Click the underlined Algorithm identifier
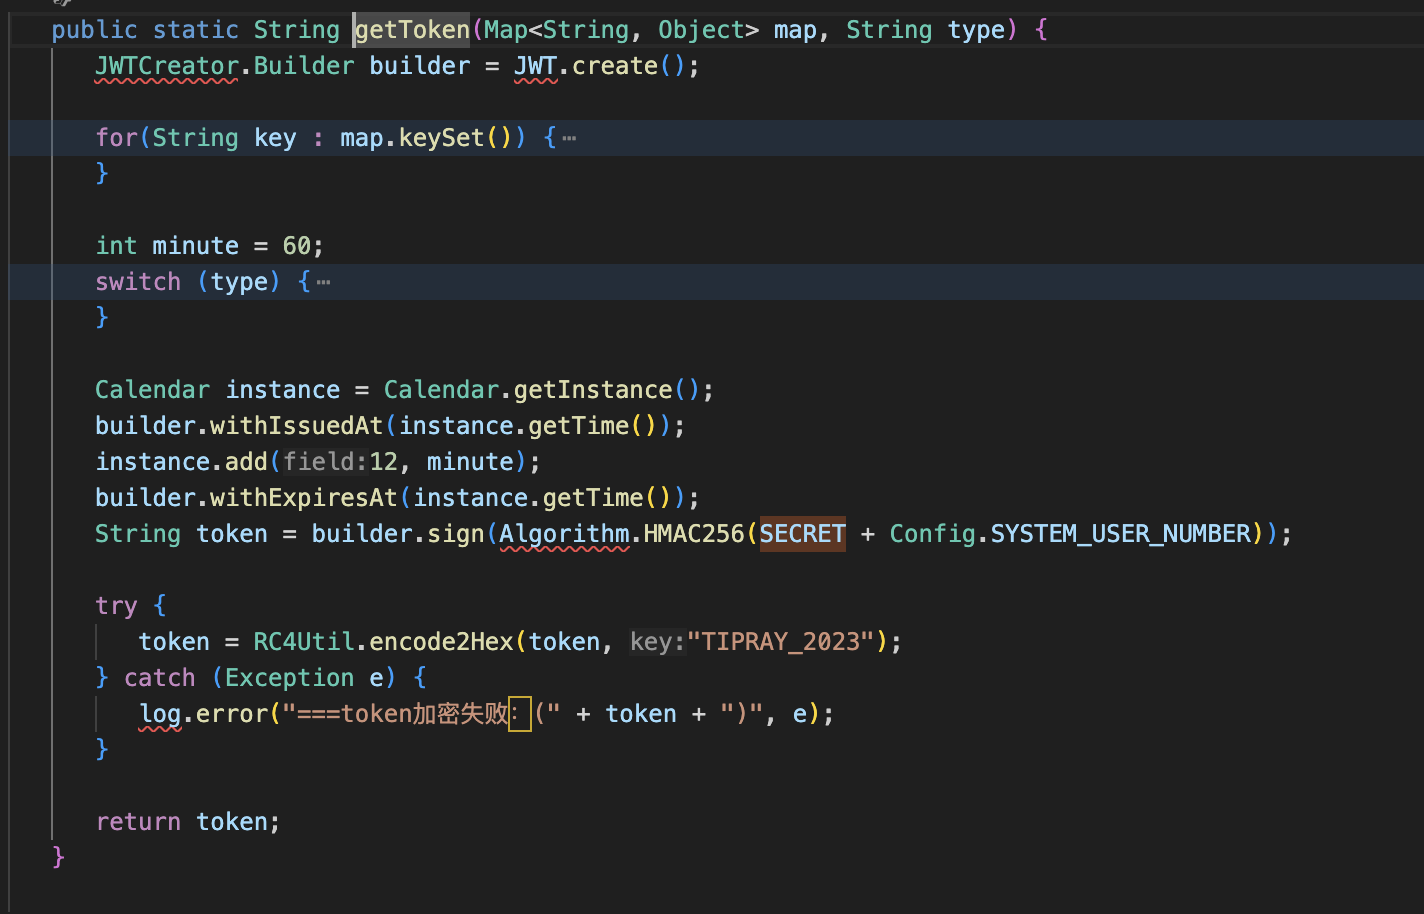This screenshot has width=1424, height=914. (564, 534)
